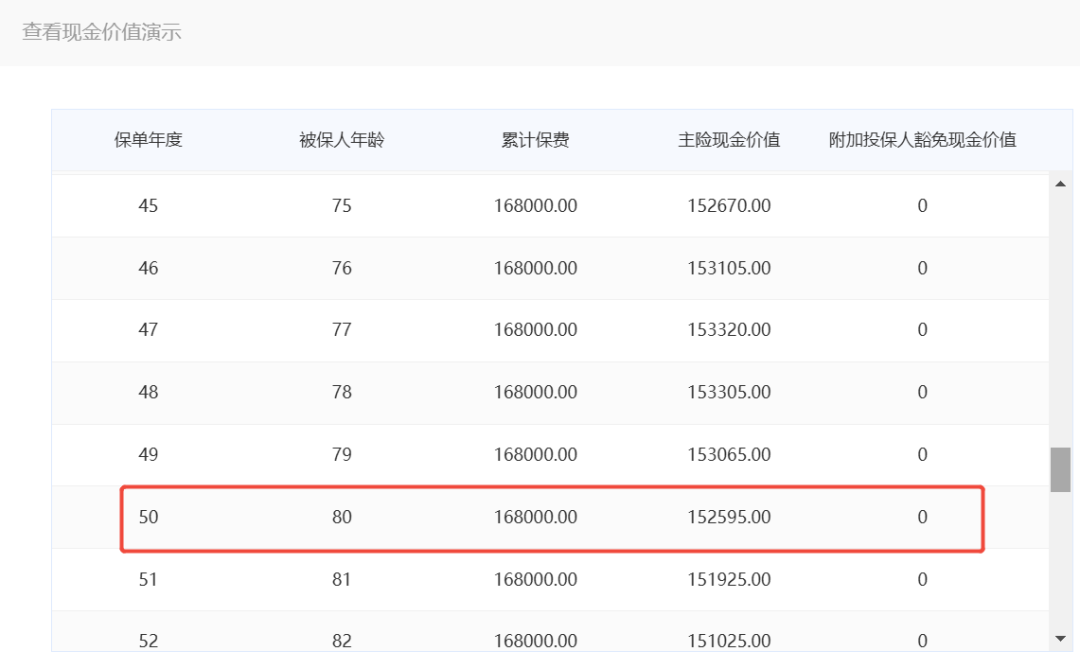
Task: Select insured age 80 in highlighted row
Action: click(341, 517)
